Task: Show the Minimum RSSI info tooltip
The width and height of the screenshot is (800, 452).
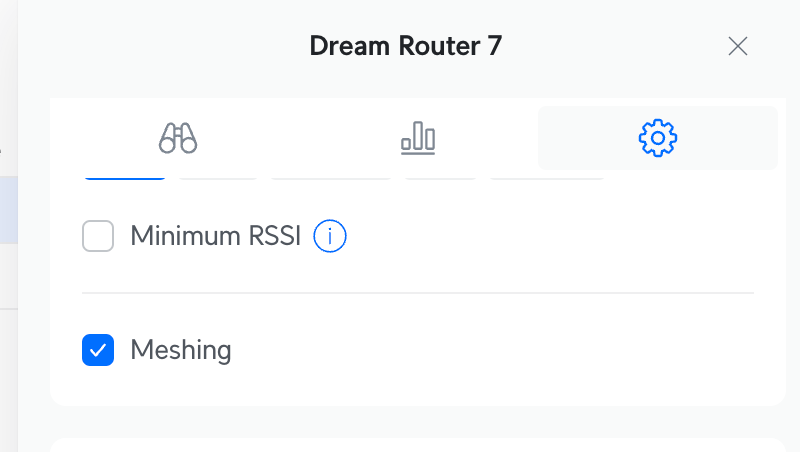Action: pyautogui.click(x=330, y=237)
